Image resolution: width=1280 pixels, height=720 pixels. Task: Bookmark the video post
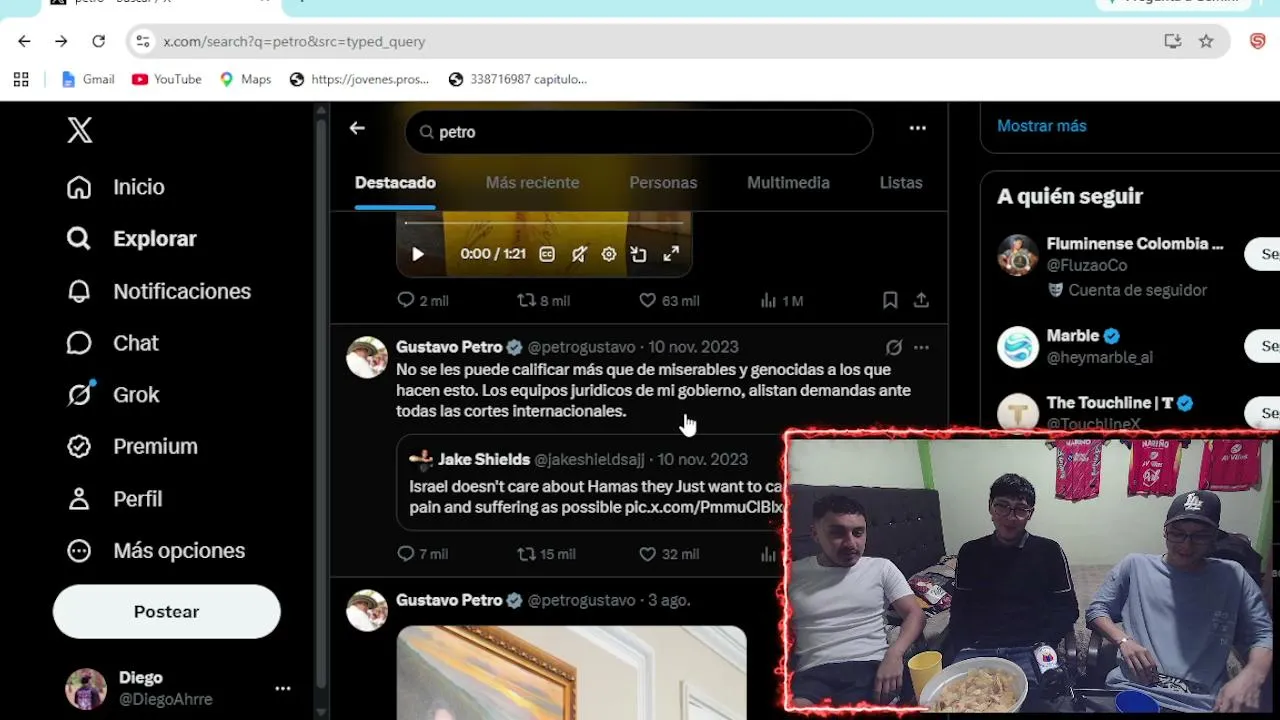(890, 300)
